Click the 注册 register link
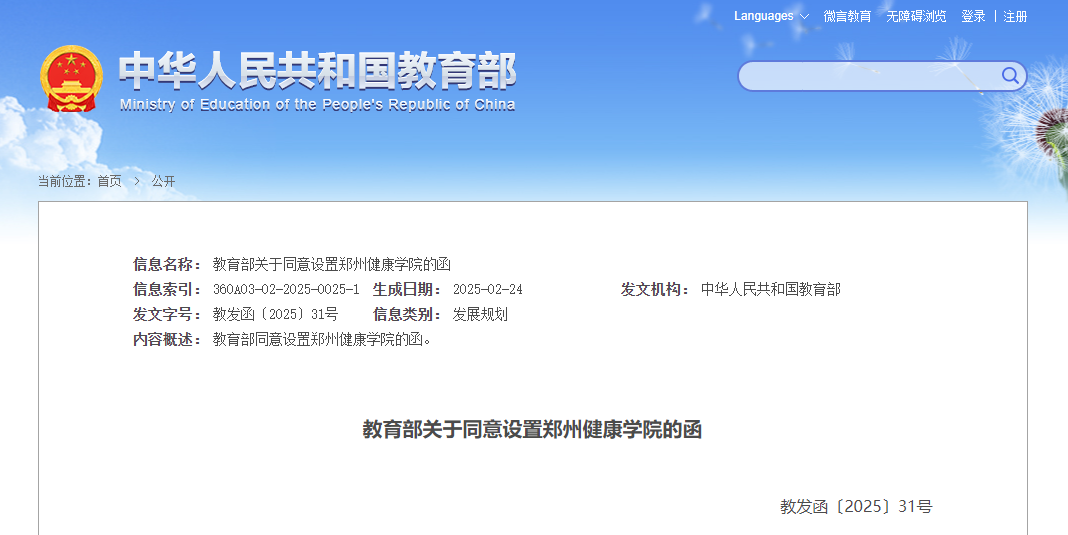1068x535 pixels. (1016, 16)
